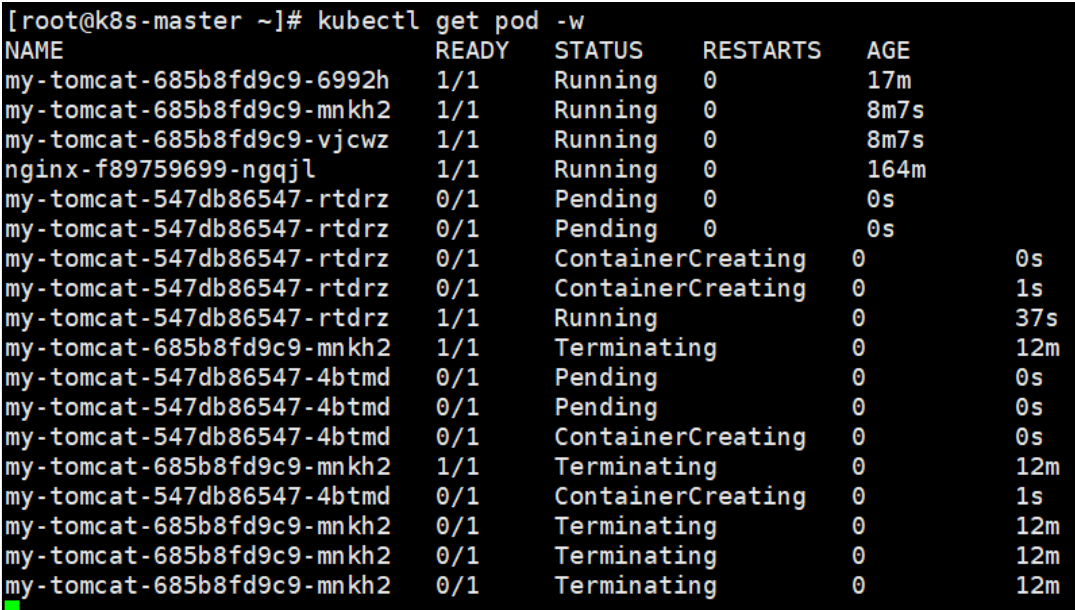Screen dimensions: 1075x610
Task: Click Running status of the rtdrz pod
Action: coord(605,318)
